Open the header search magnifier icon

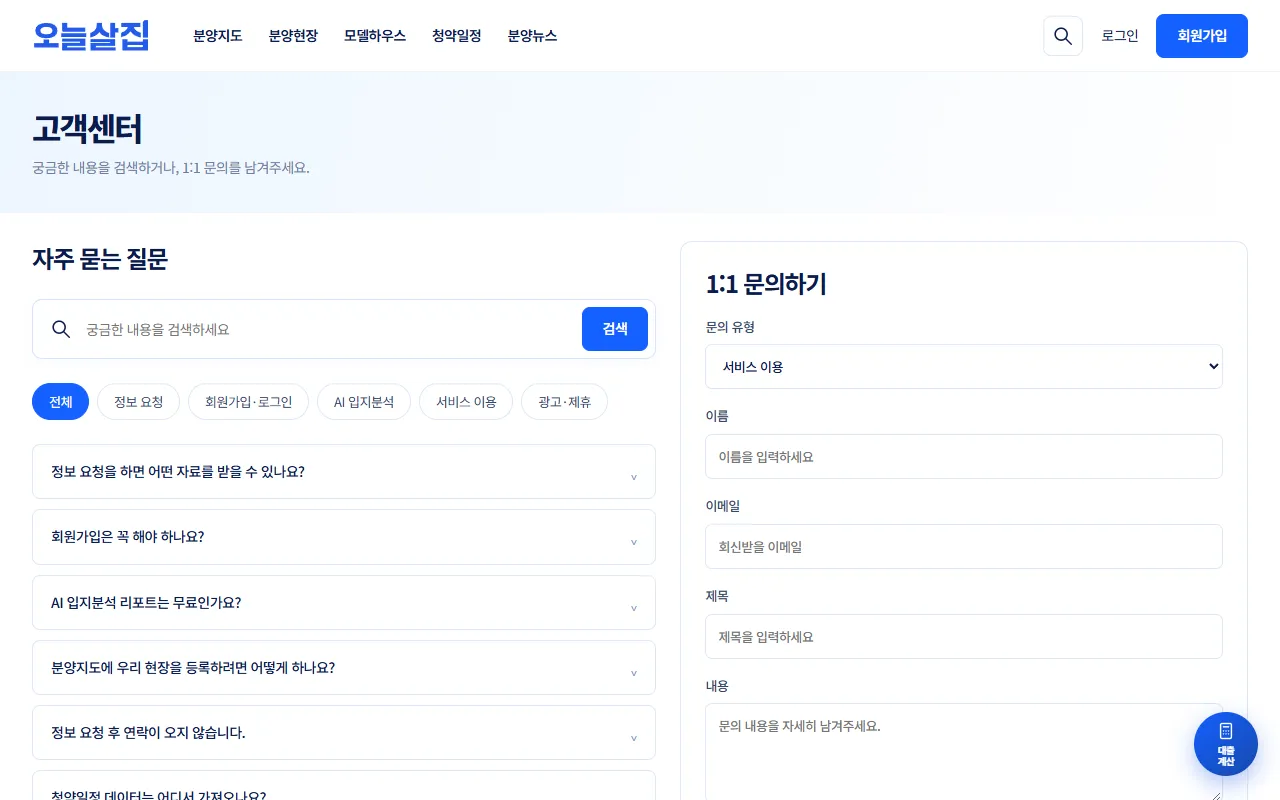[1063, 36]
